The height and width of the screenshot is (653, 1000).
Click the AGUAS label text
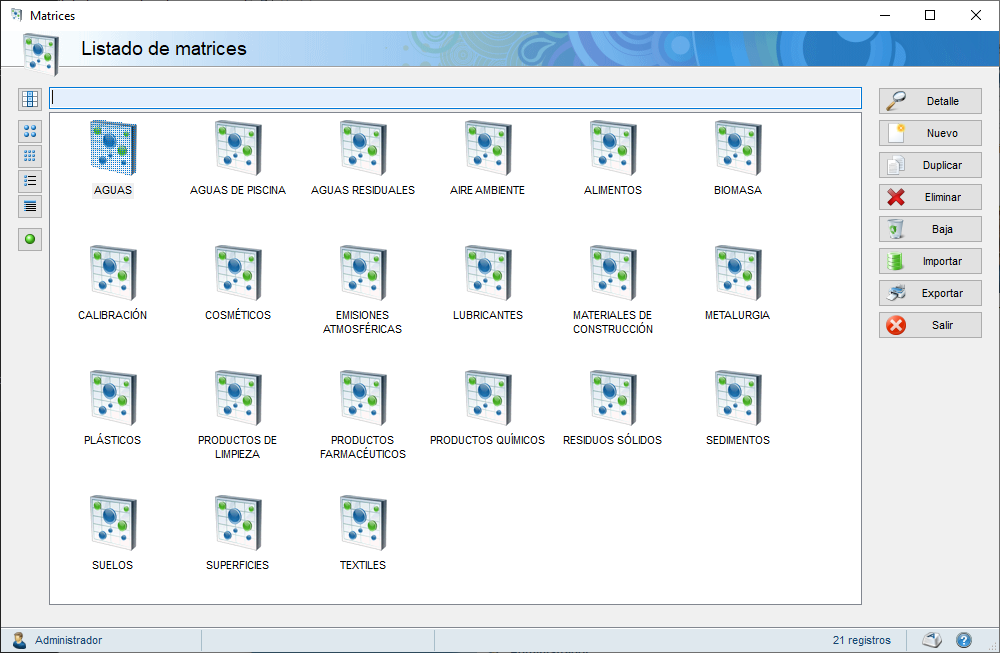pos(113,190)
